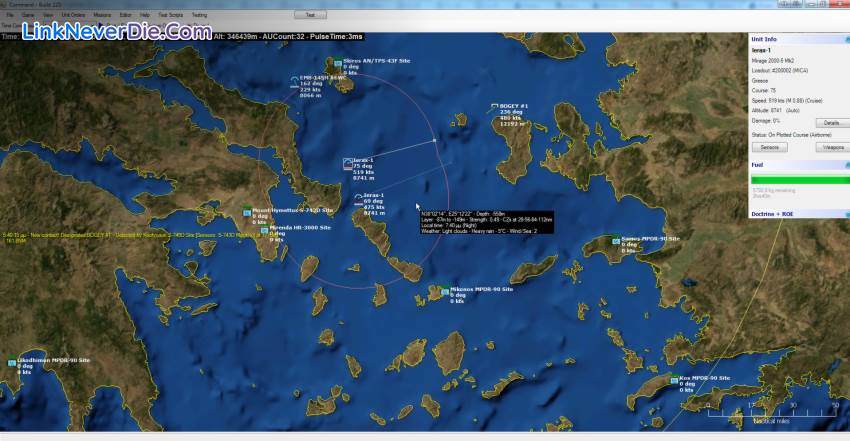Open the Help menu
The image size is (850, 441).
coord(145,15)
